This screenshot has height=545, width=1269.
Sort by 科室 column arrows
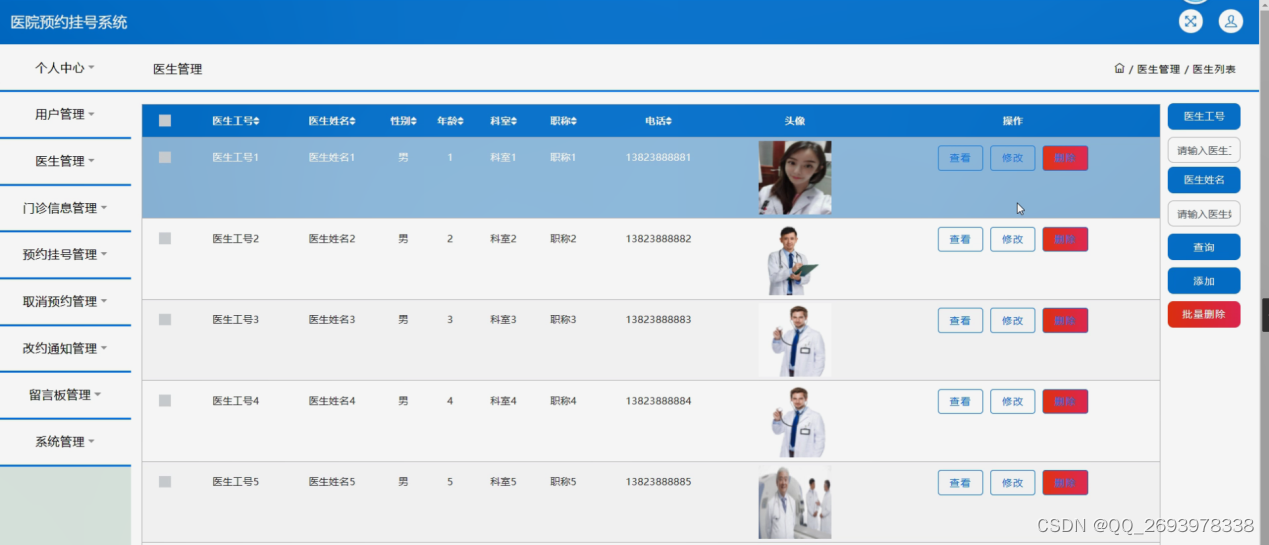point(514,121)
